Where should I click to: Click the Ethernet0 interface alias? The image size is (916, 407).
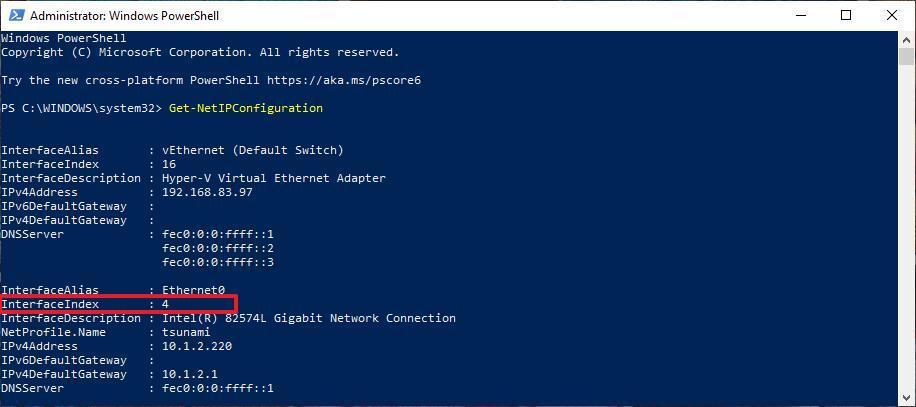[x=193, y=290]
